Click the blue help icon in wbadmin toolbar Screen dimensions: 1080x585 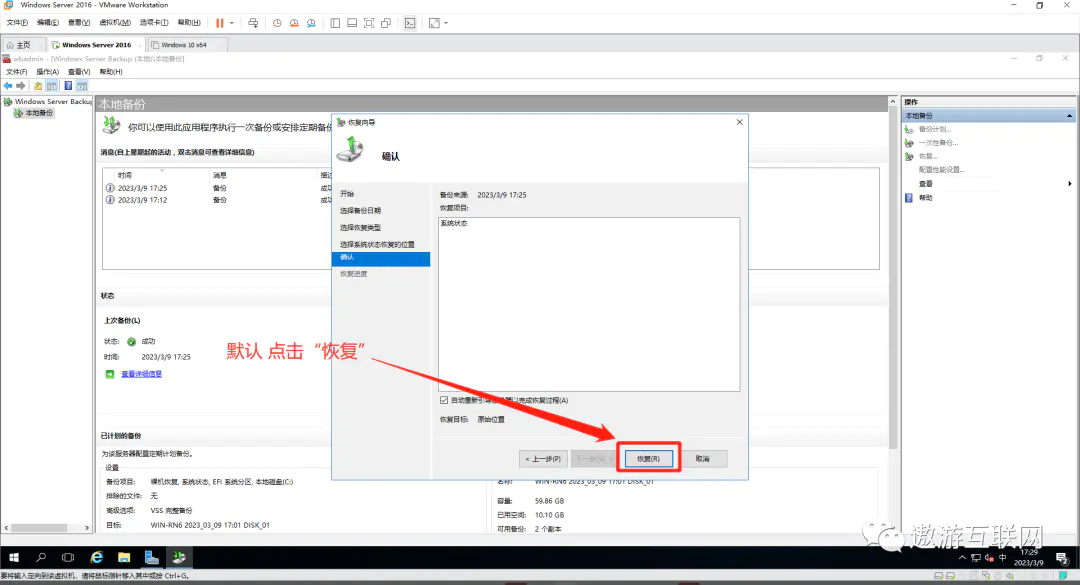[68, 85]
